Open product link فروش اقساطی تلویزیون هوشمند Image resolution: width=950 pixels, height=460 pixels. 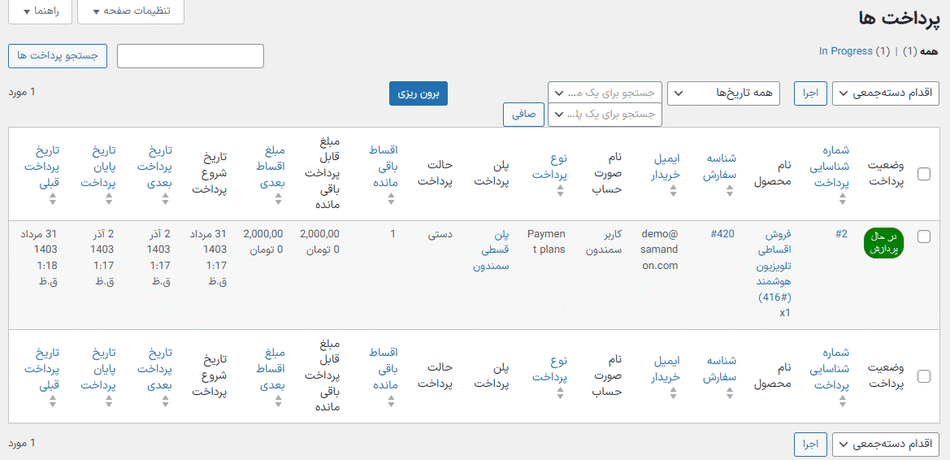coord(776,265)
